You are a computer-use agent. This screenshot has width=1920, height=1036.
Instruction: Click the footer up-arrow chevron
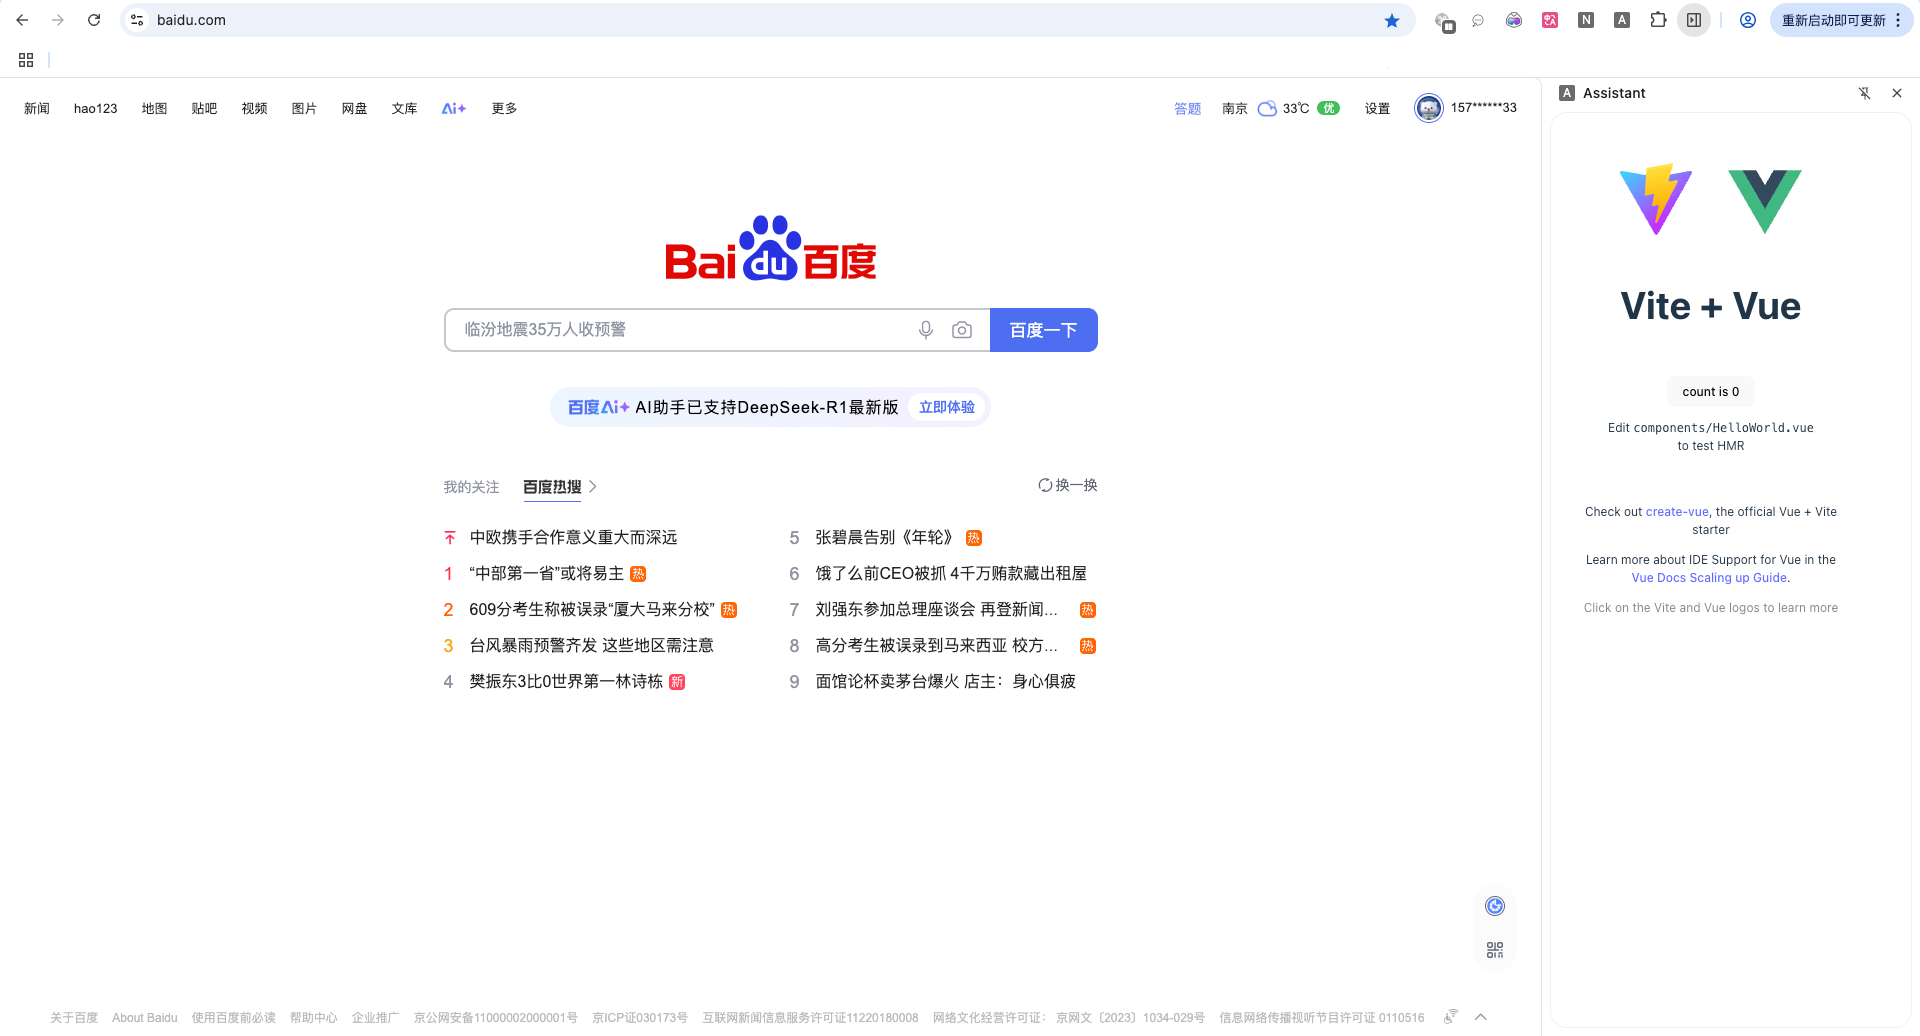coord(1481,1017)
